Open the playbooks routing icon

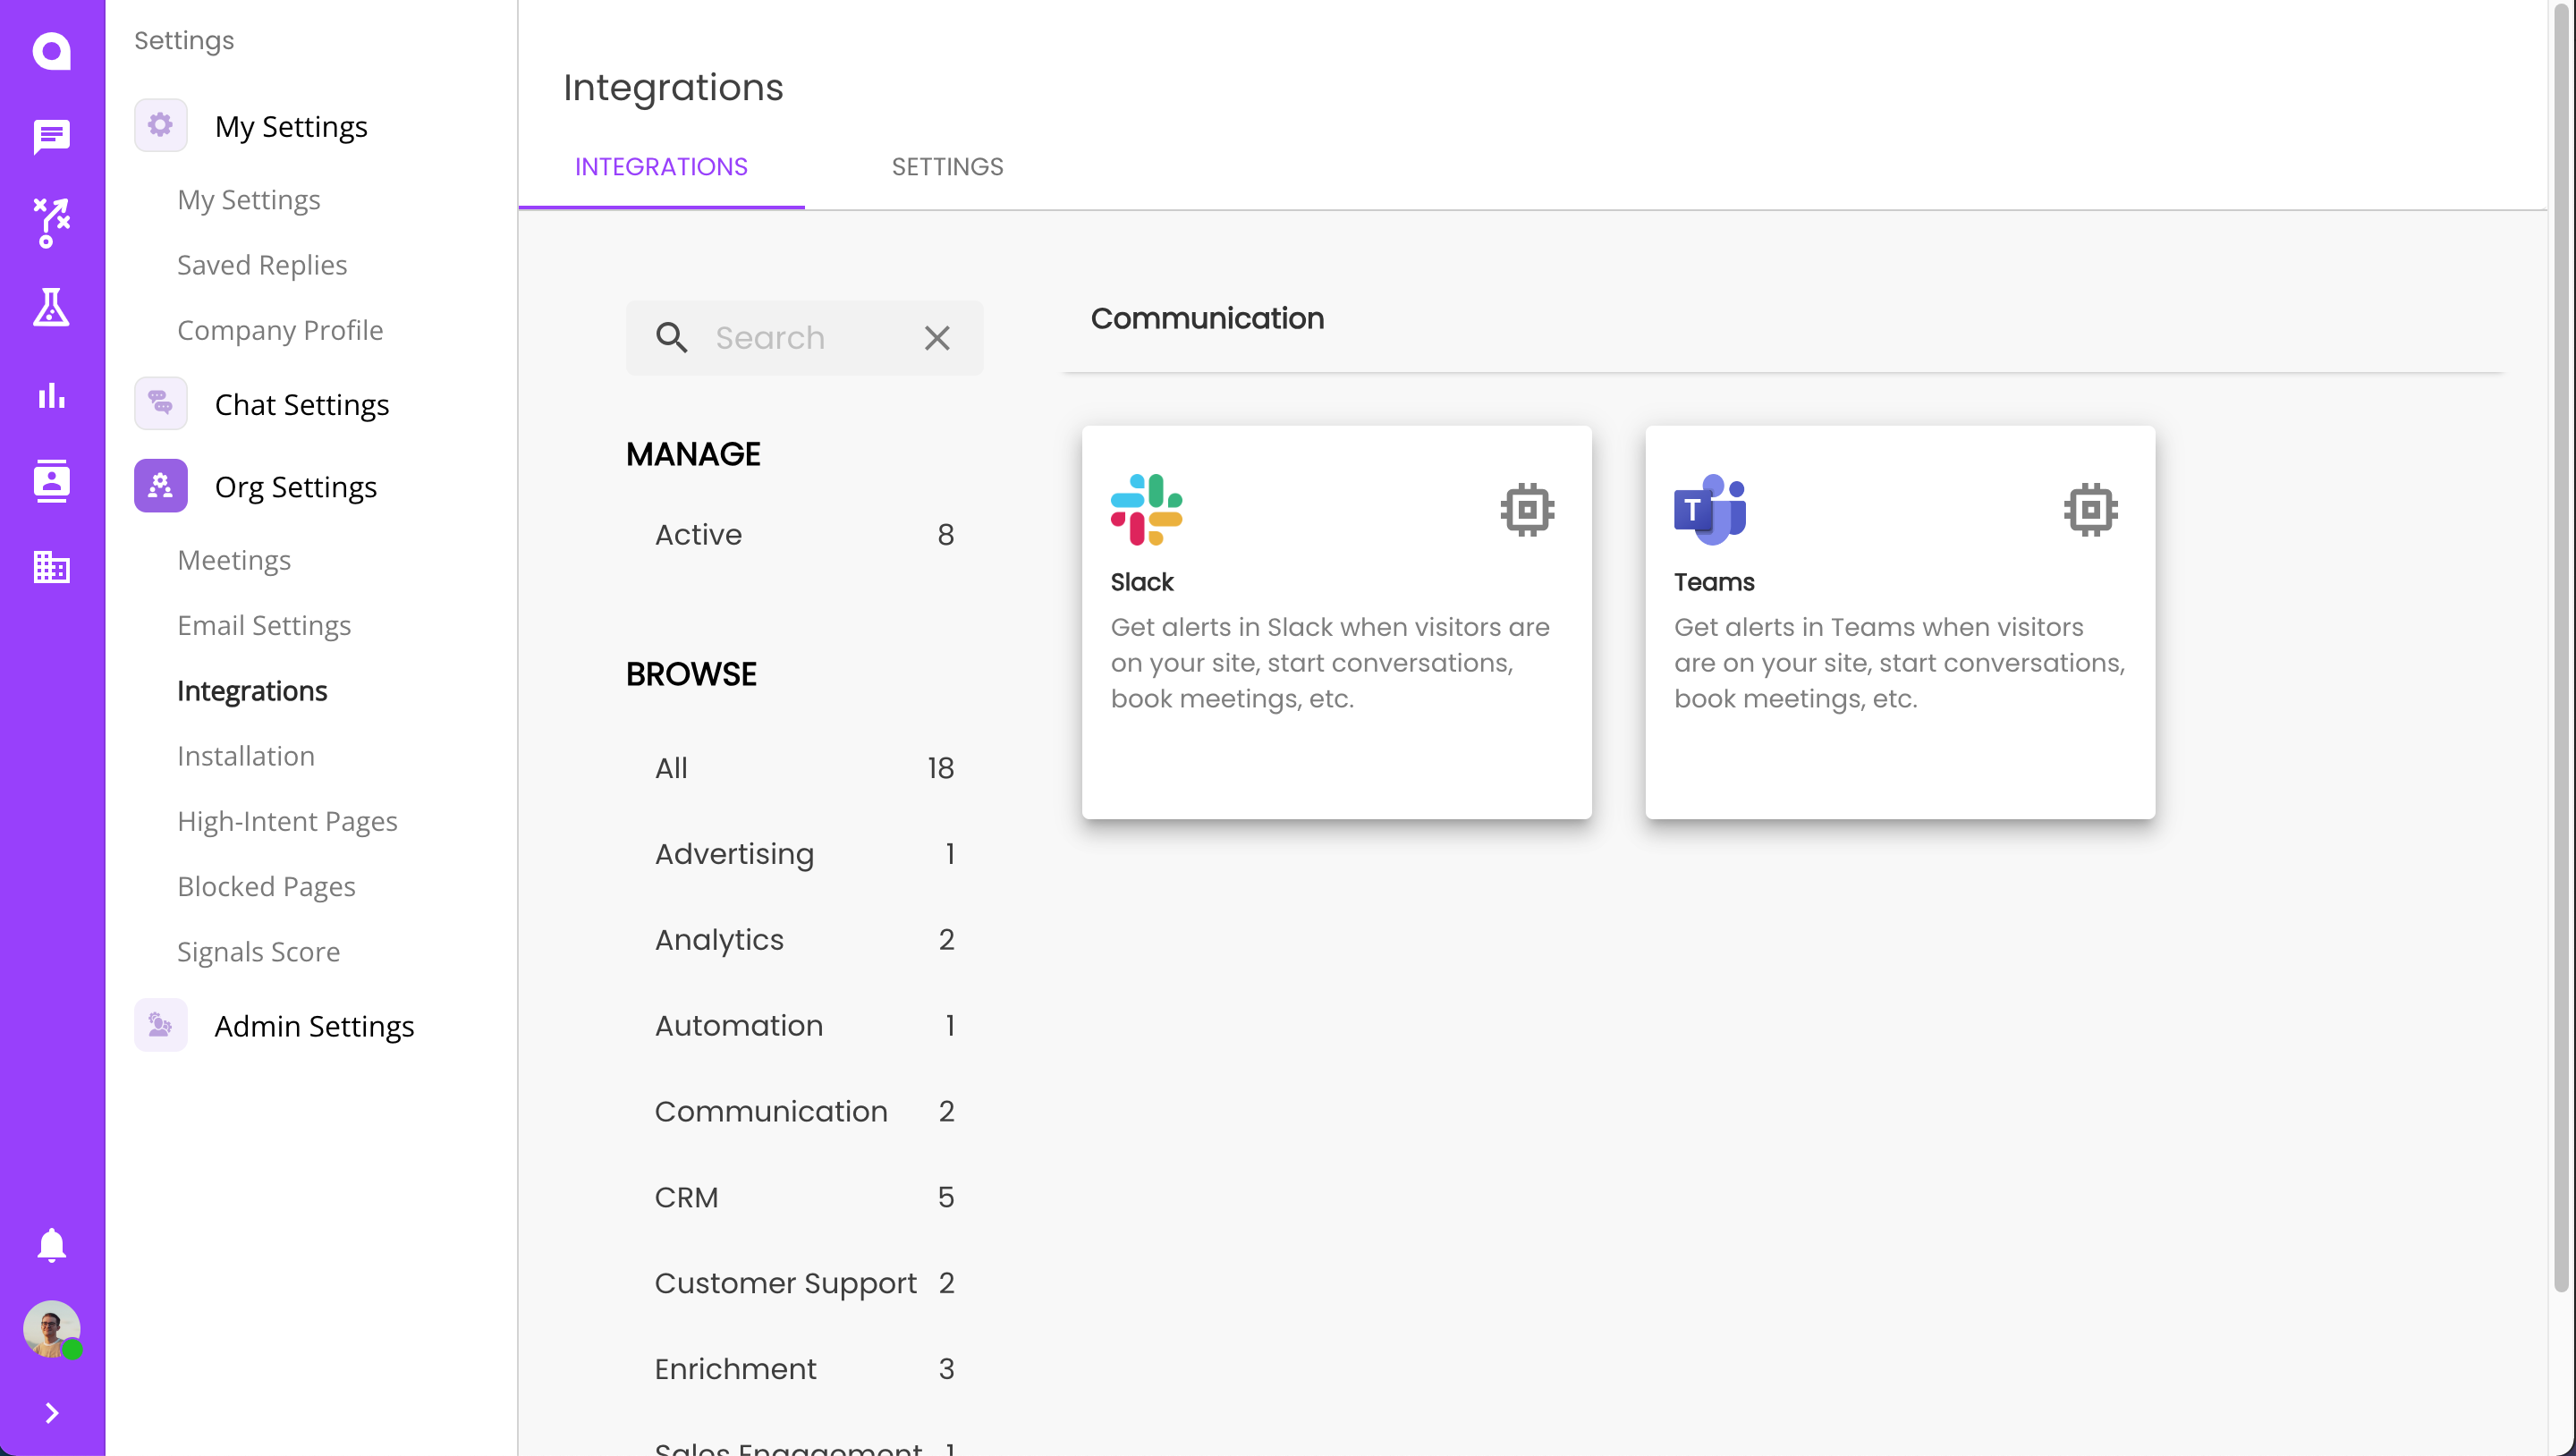click(51, 222)
